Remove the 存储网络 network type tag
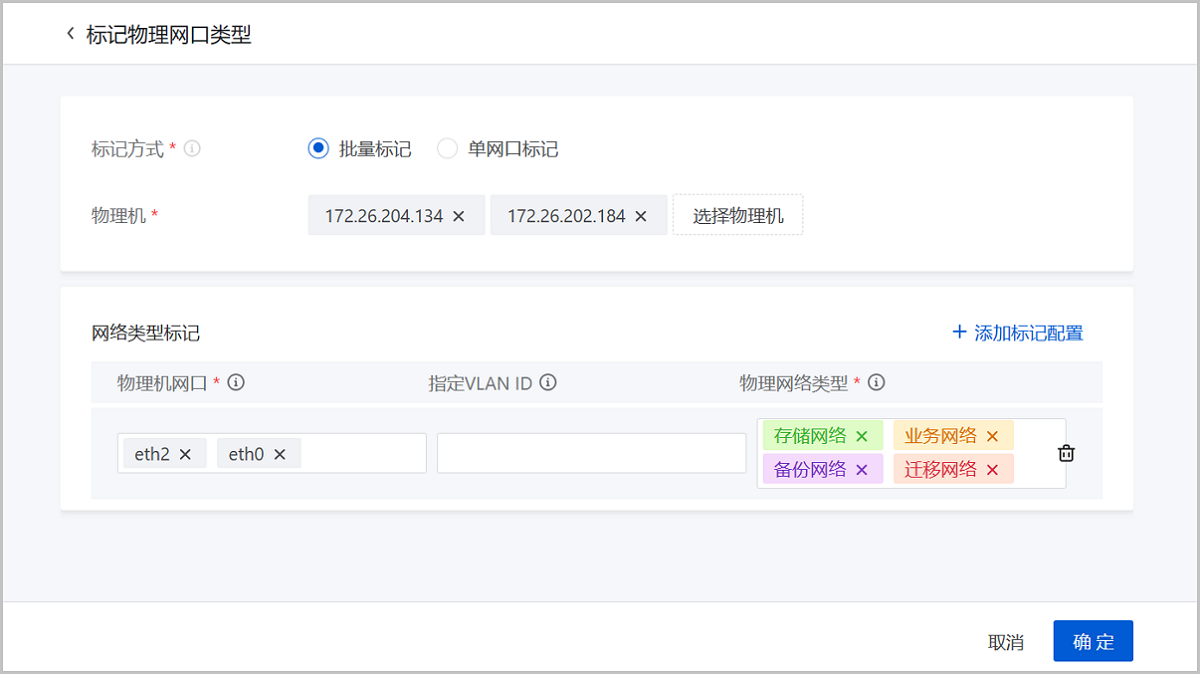1200x674 pixels. [x=862, y=436]
